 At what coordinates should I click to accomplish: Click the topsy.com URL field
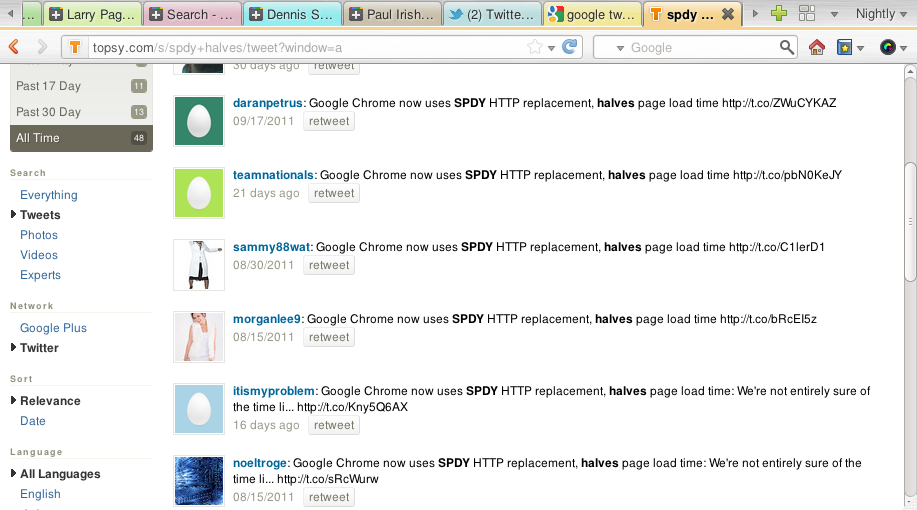pos(308,47)
